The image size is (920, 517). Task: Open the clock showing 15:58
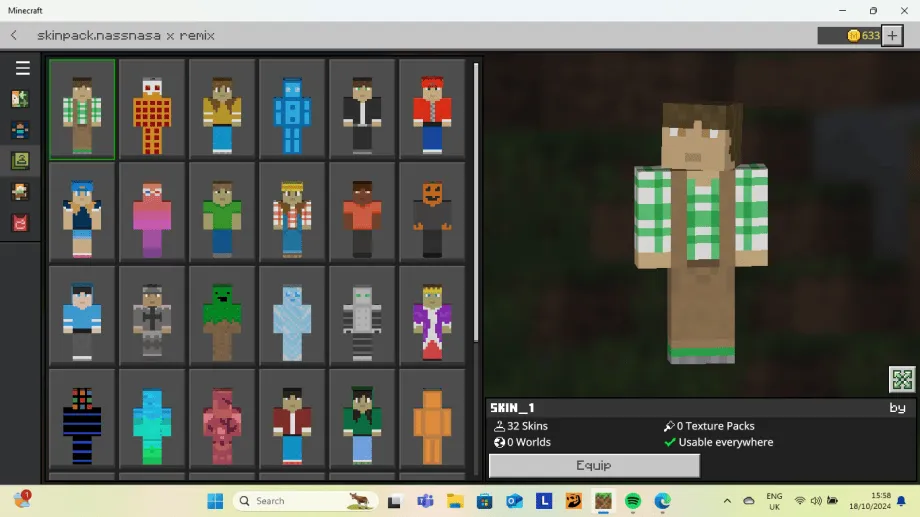870,501
